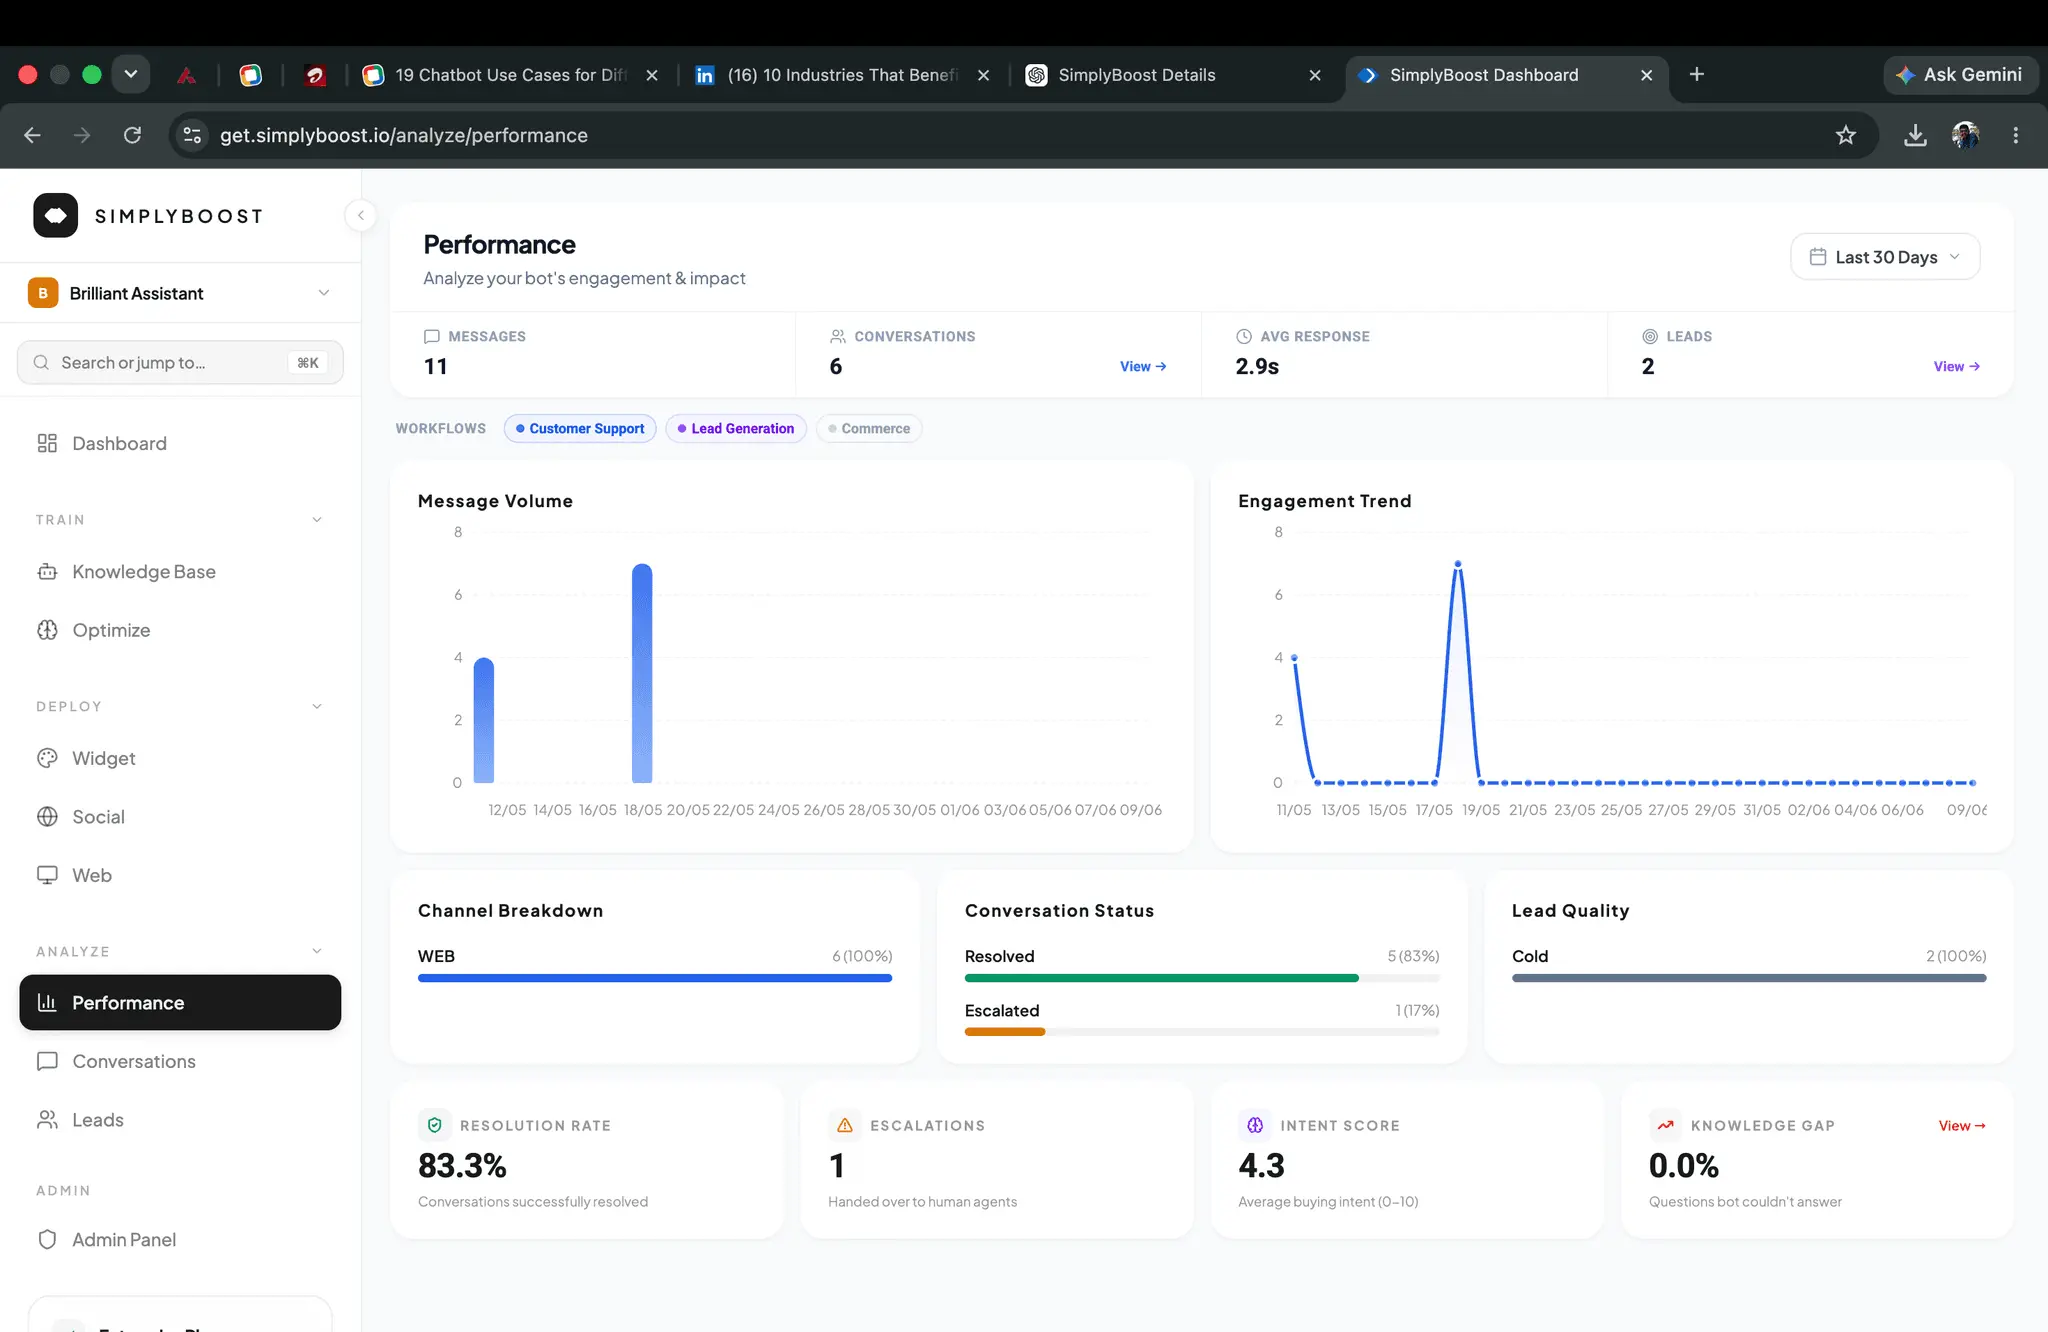
Task: Close the SimplyBoost Details tab
Action: (1315, 75)
